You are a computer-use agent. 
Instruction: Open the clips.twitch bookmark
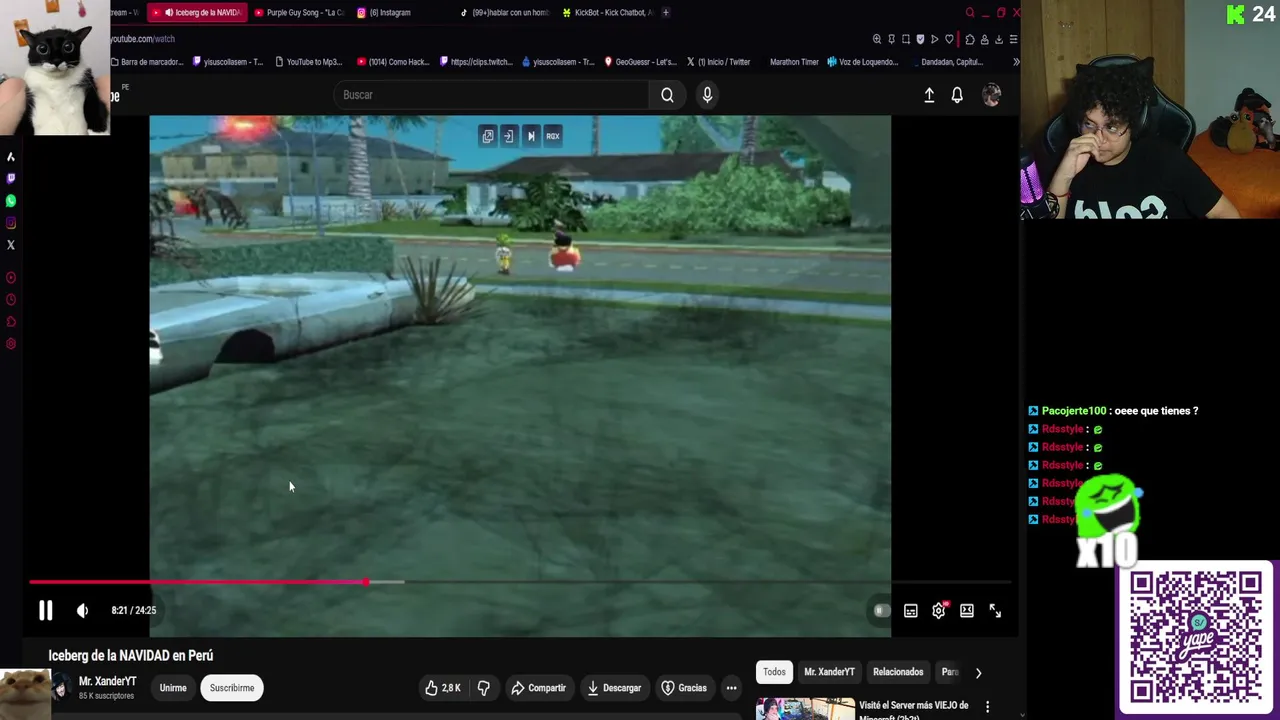(475, 62)
